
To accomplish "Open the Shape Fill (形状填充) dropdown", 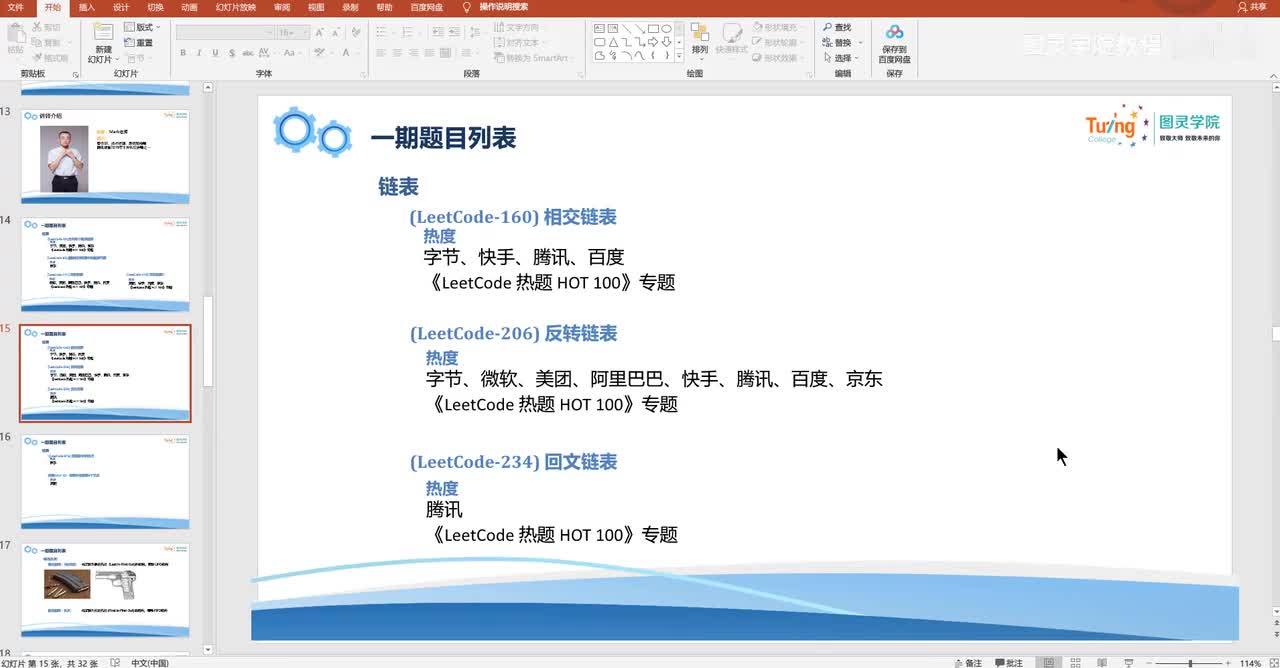I will [x=781, y=27].
